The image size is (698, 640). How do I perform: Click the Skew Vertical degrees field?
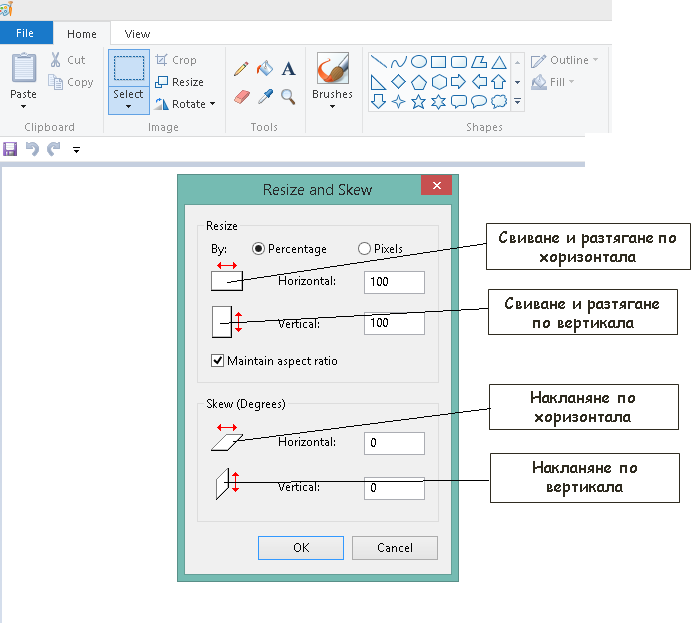pyautogui.click(x=394, y=488)
